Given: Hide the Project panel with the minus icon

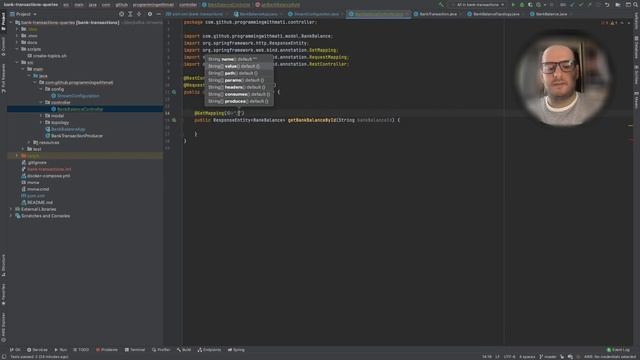Looking at the screenshot, I should click(159, 14).
